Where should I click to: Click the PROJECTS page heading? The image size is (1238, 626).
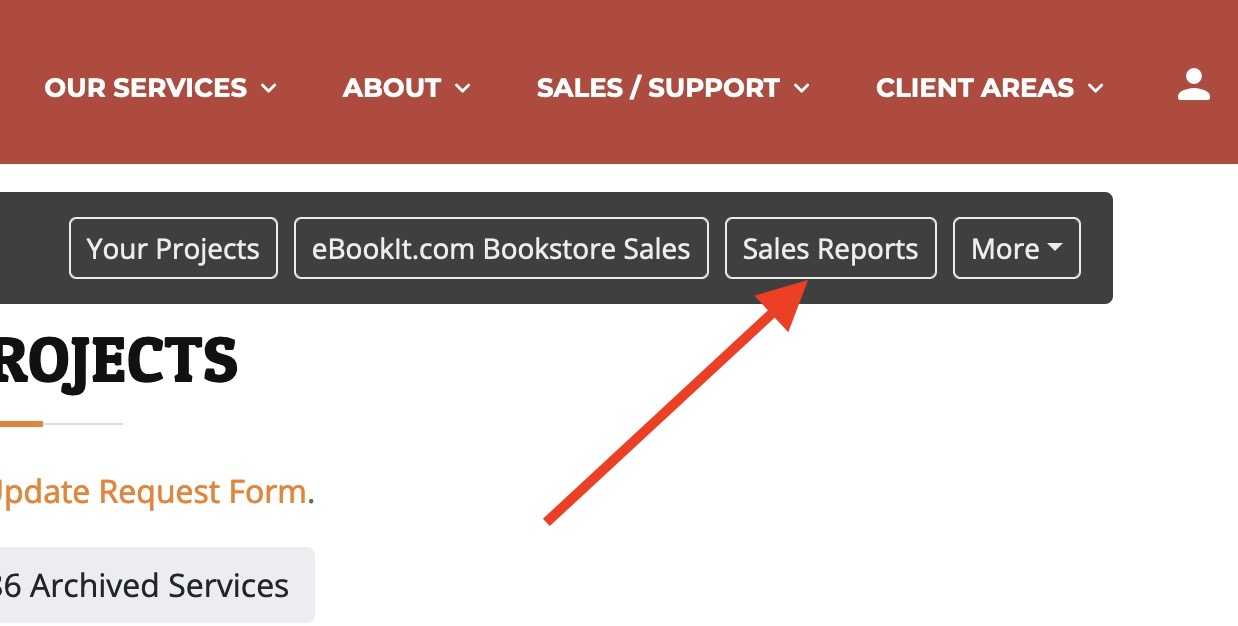[119, 361]
